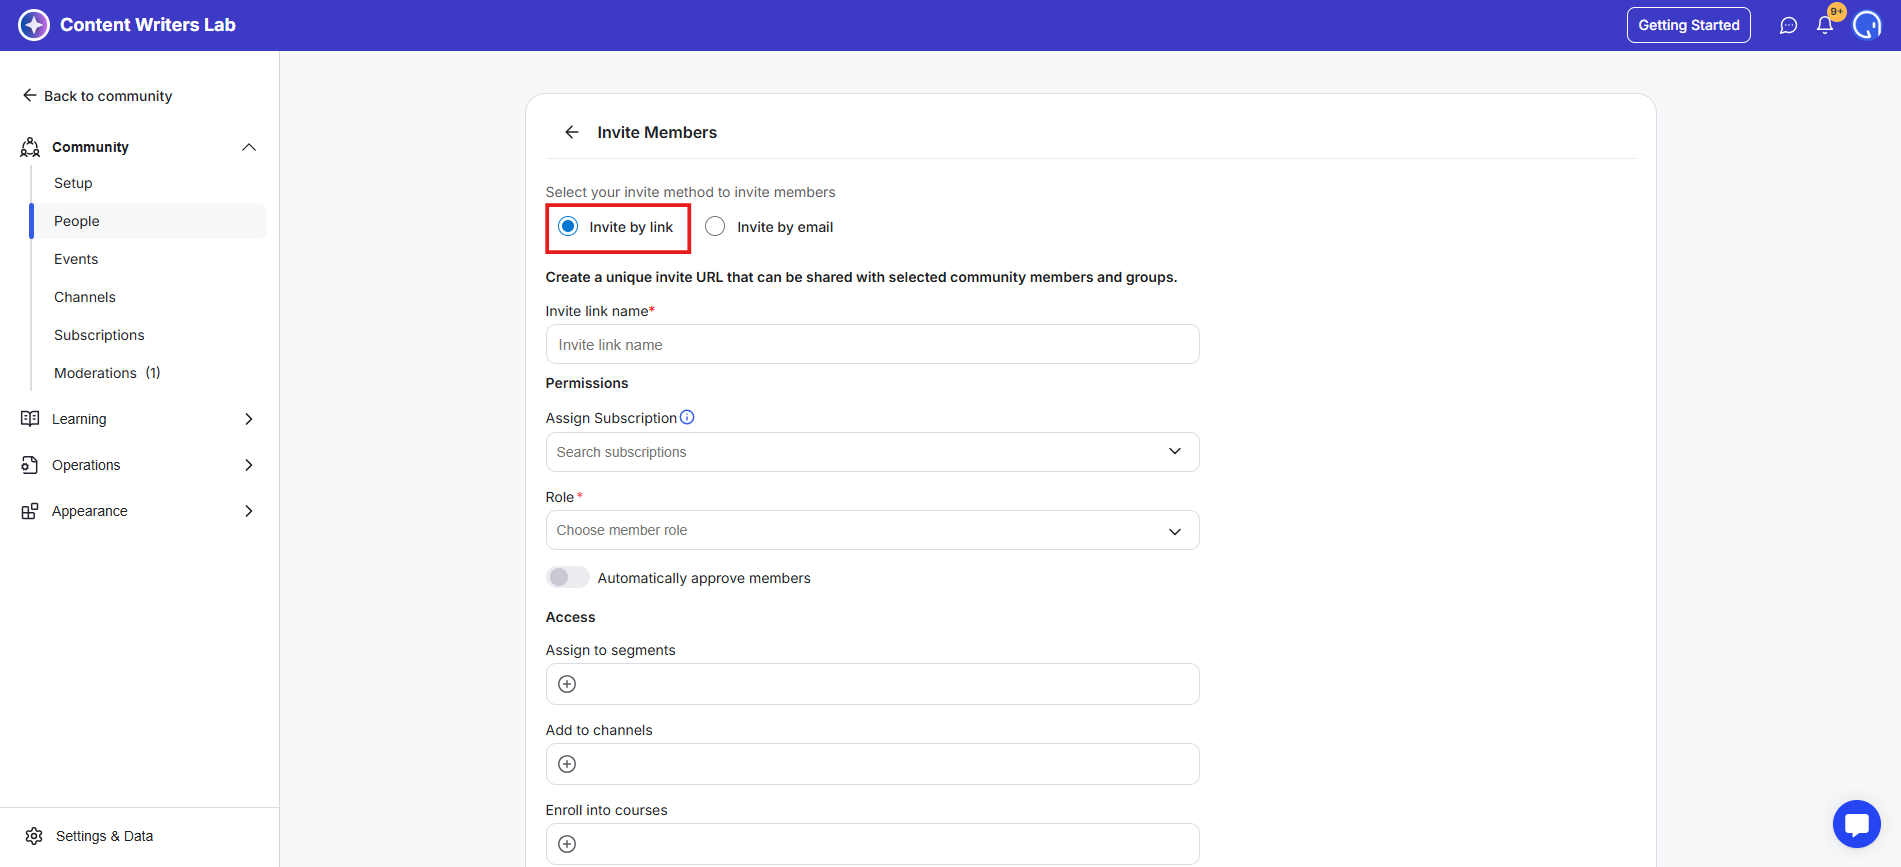Collapse the Community sidebar section
1901x867 pixels.
point(248,147)
